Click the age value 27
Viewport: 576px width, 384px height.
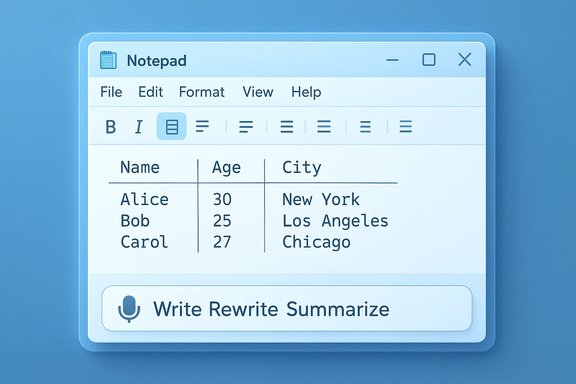coord(222,242)
